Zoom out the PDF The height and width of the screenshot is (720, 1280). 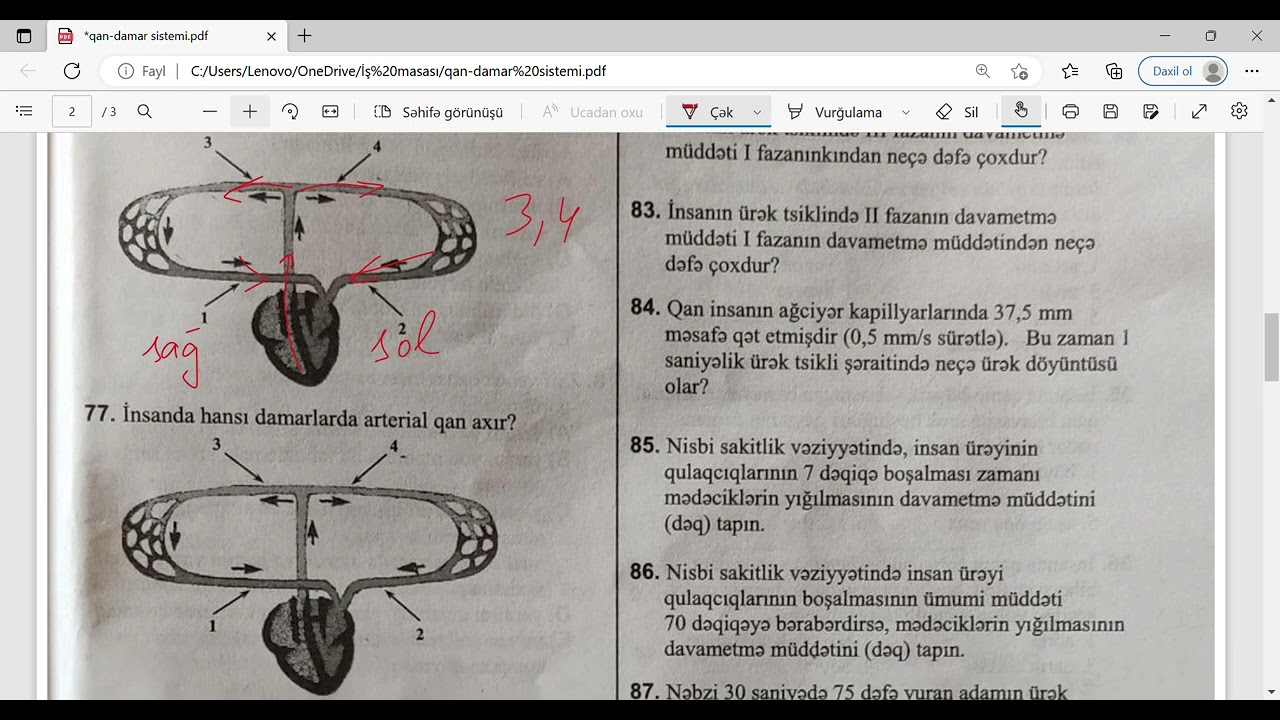209,112
